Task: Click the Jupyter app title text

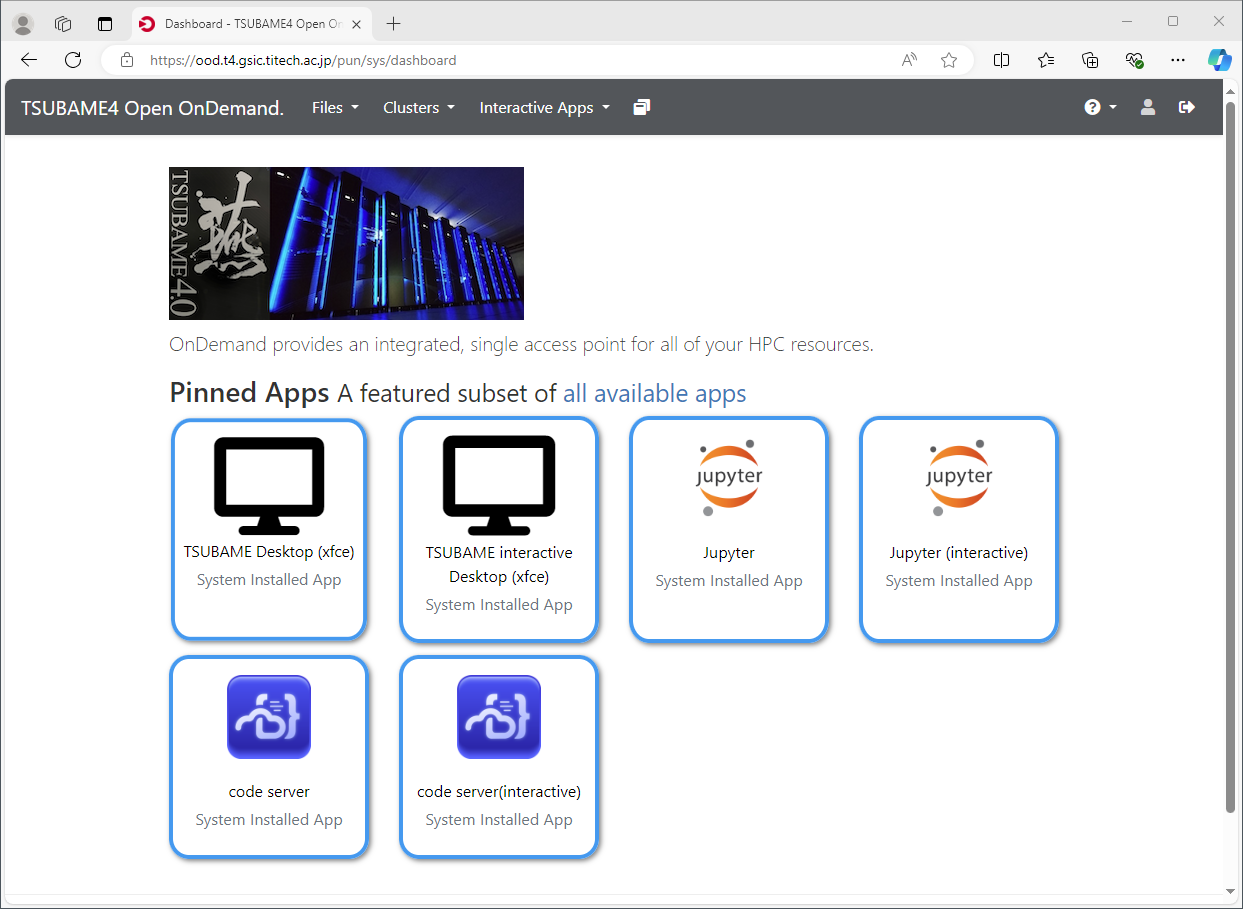Action: 729,552
